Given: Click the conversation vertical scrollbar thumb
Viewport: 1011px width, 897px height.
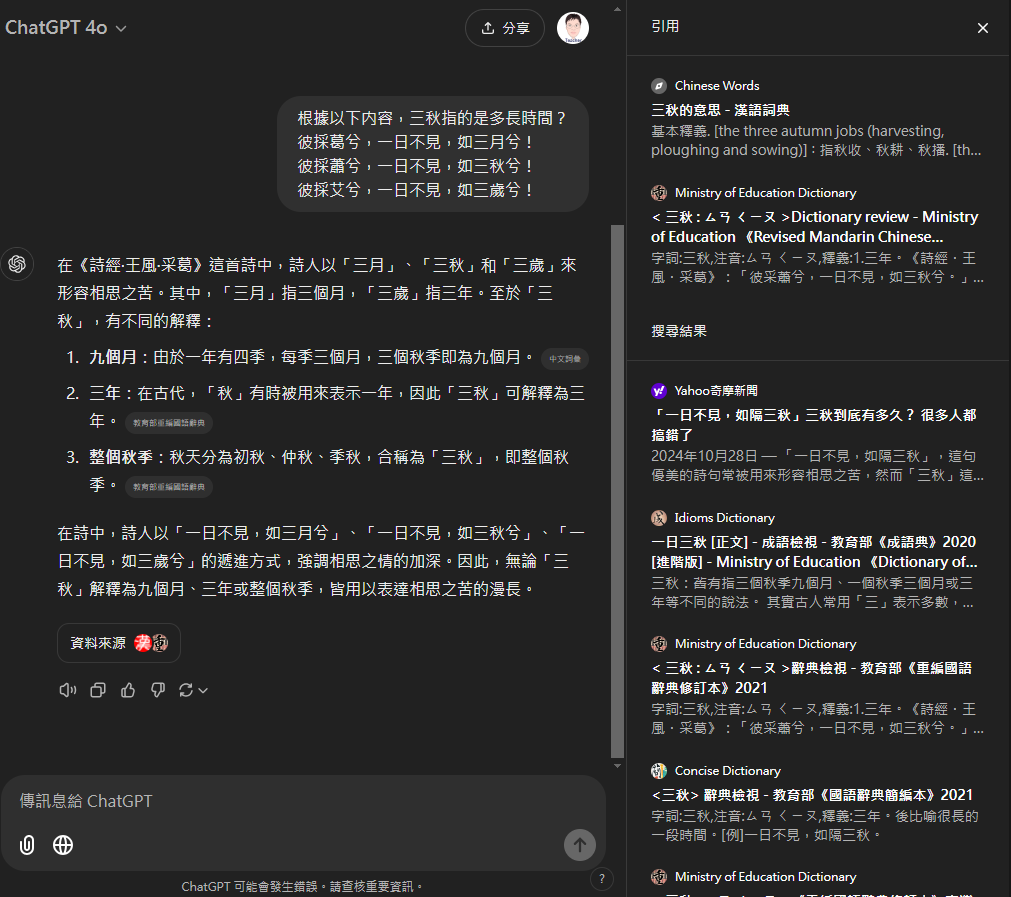Looking at the screenshot, I should [617, 491].
